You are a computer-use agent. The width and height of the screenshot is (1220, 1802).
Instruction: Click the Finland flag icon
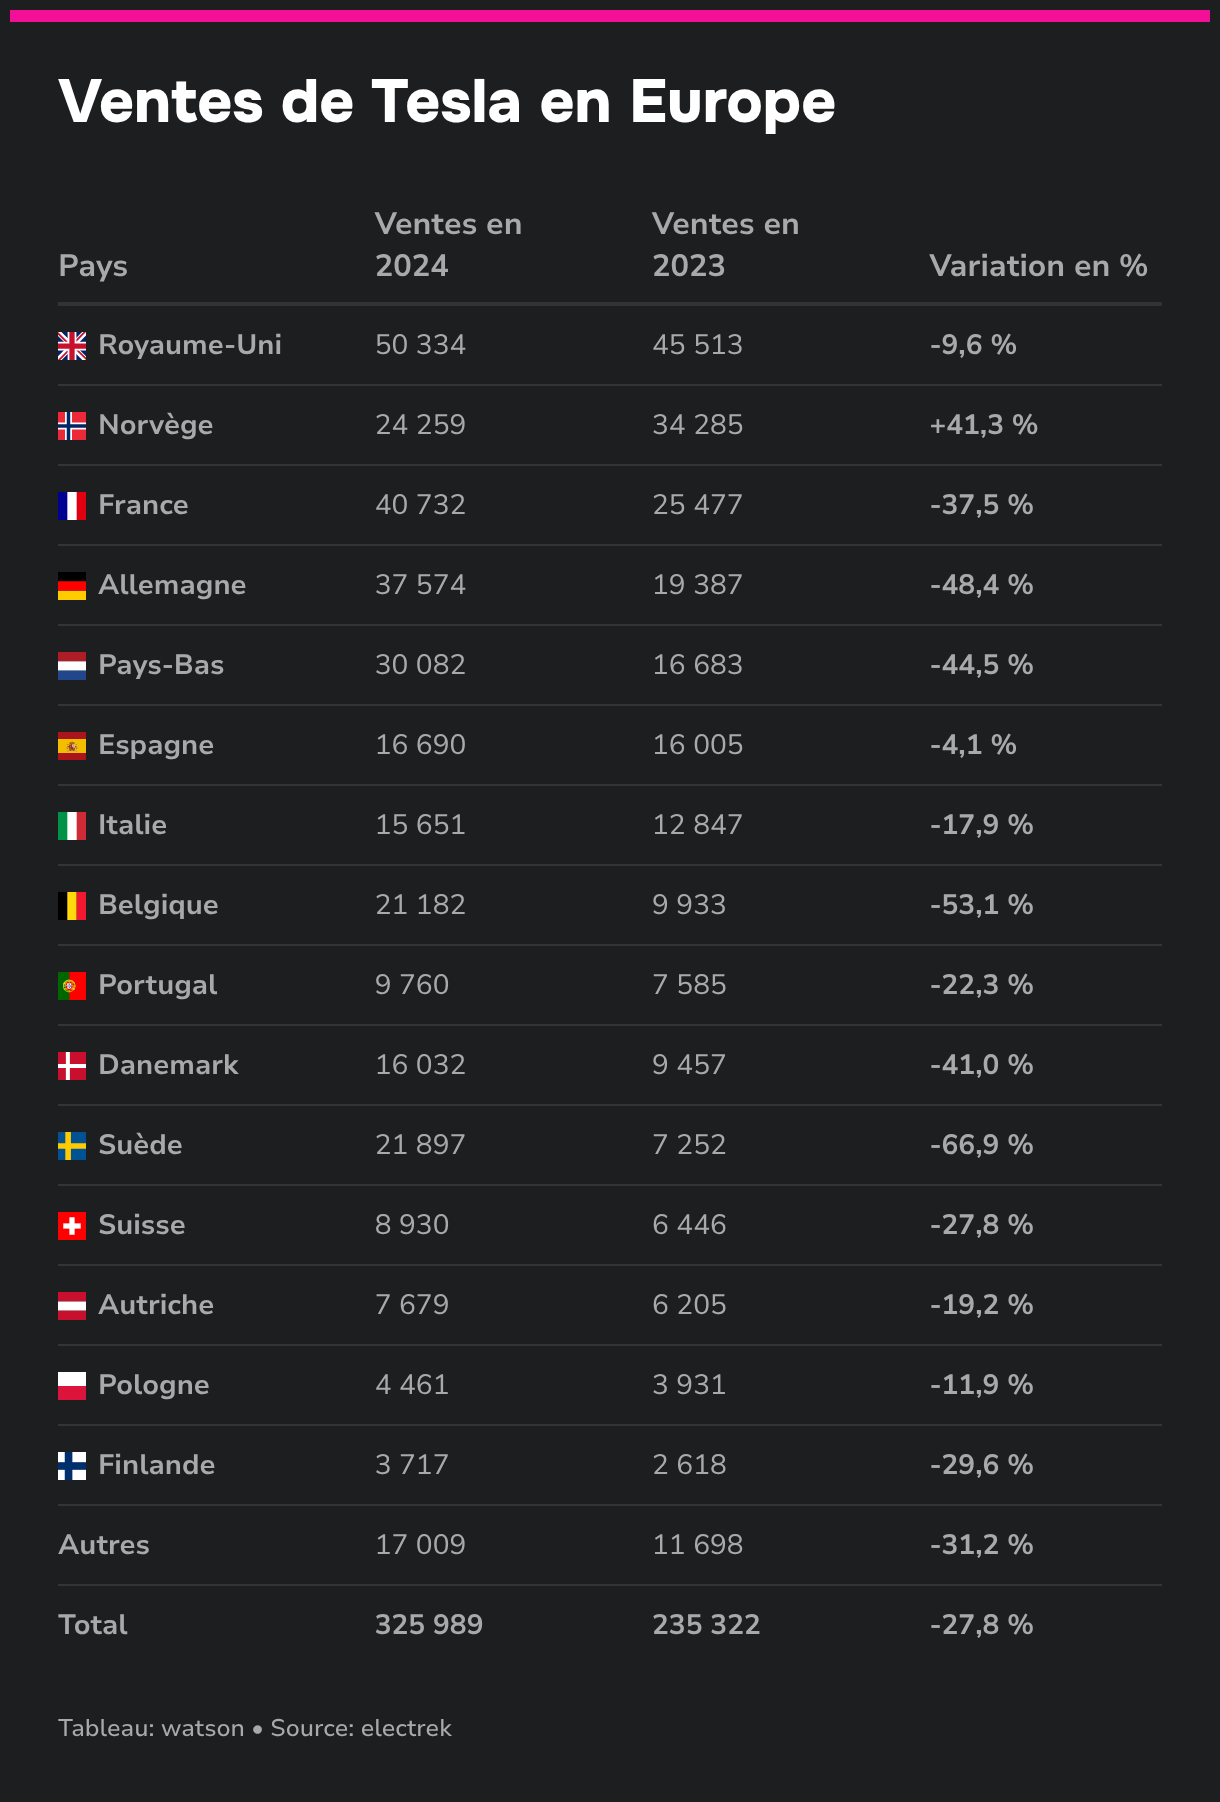(x=72, y=1466)
